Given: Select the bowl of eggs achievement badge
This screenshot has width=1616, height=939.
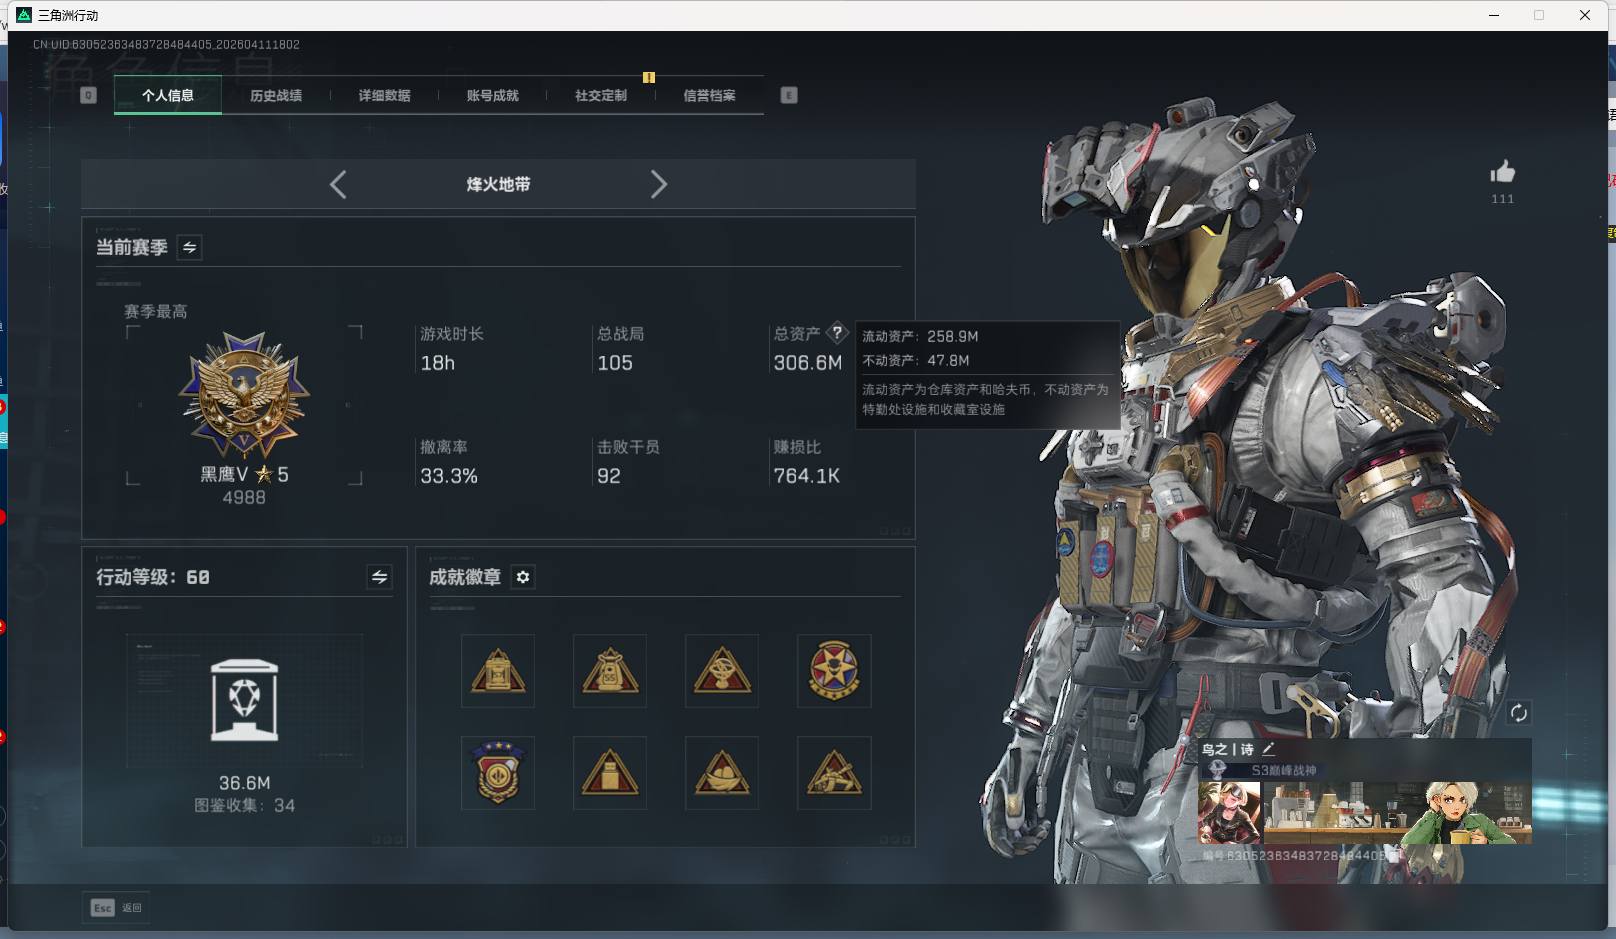Looking at the screenshot, I should click(722, 773).
